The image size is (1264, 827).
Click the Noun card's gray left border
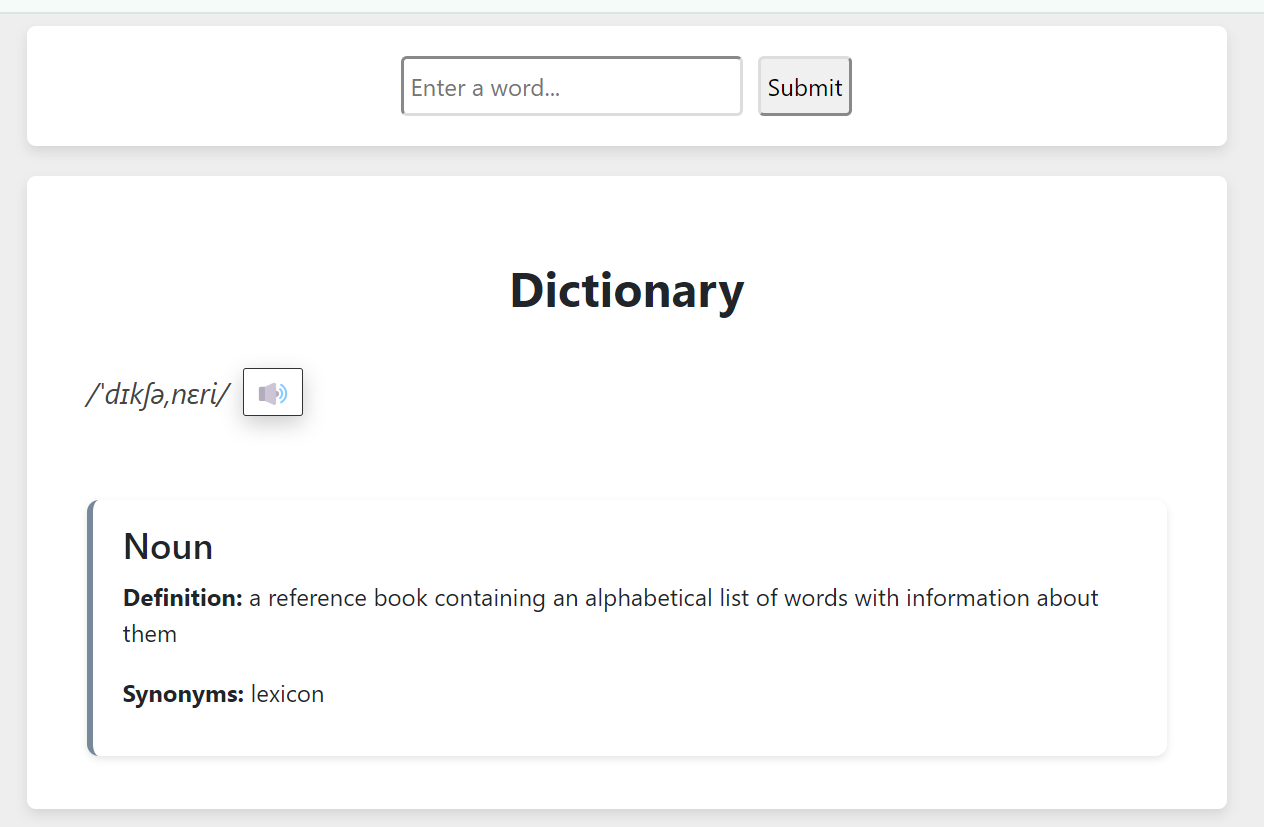pyautogui.click(x=90, y=628)
